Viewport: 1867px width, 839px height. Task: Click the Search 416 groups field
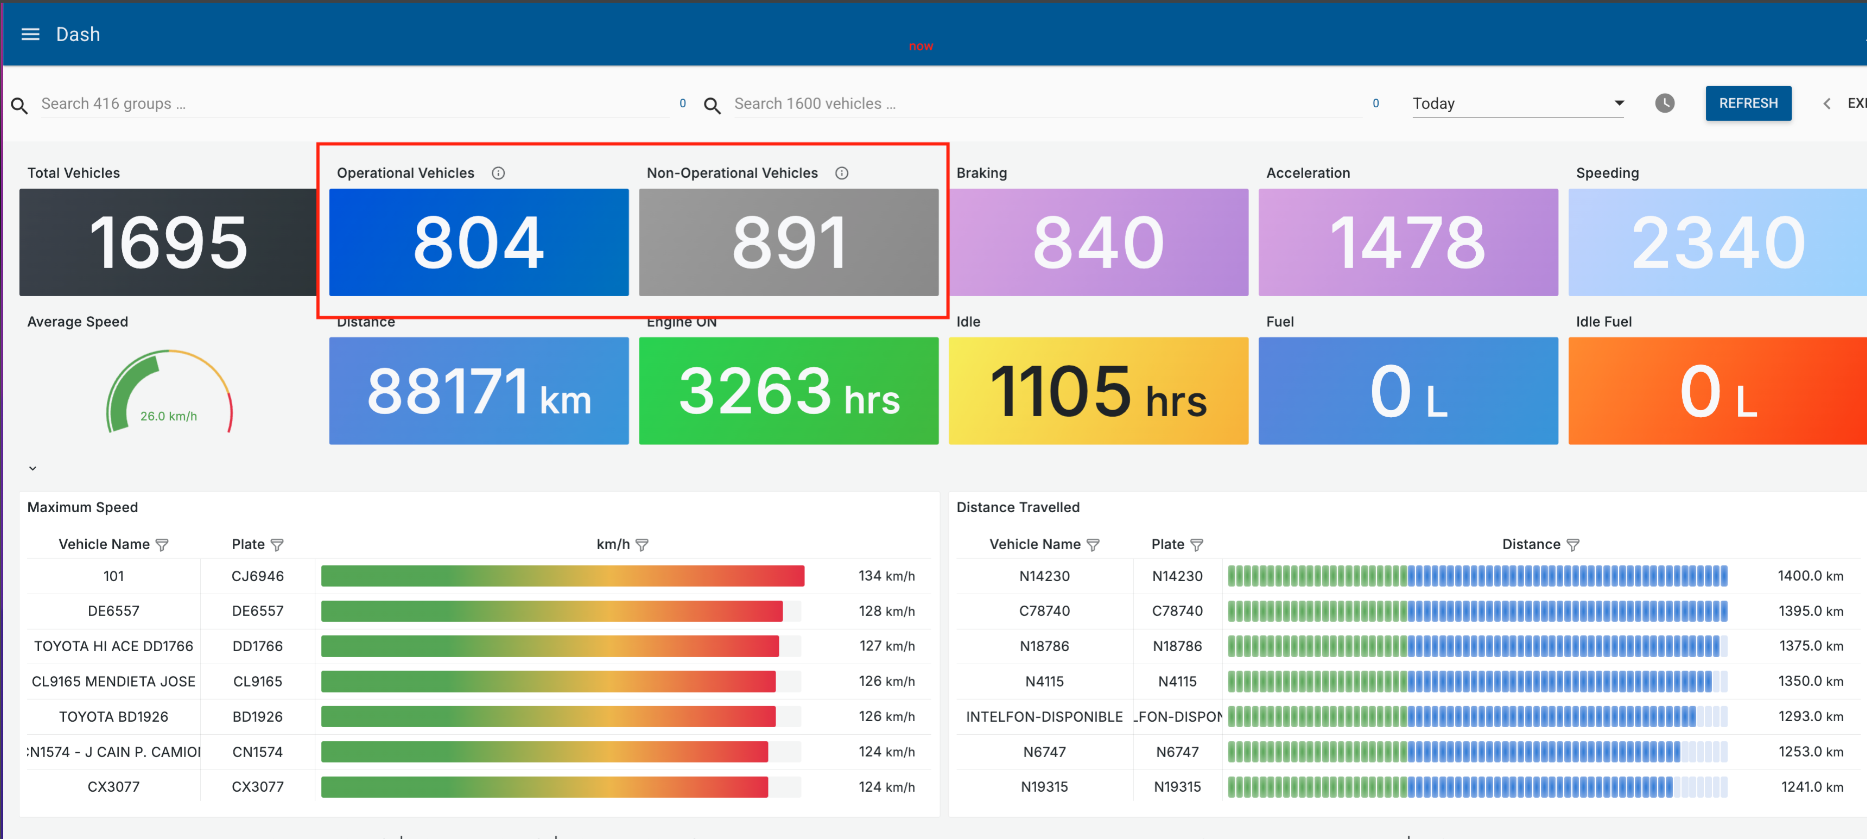(350, 104)
